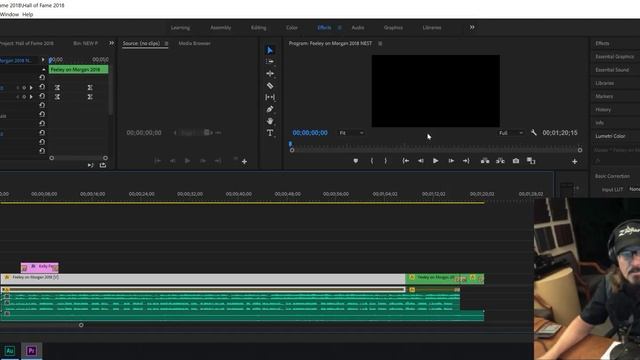Toggle Effect Controls timeline view triangle
Viewport: 640px width, 360px height.
click(x=43, y=60)
